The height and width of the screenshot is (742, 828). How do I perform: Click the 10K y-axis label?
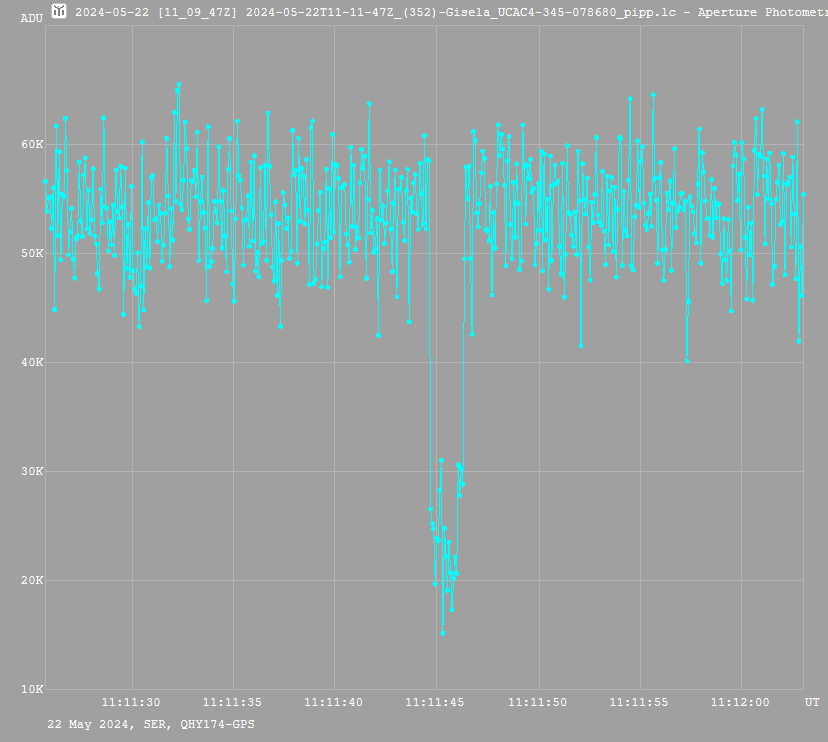pos(32,689)
